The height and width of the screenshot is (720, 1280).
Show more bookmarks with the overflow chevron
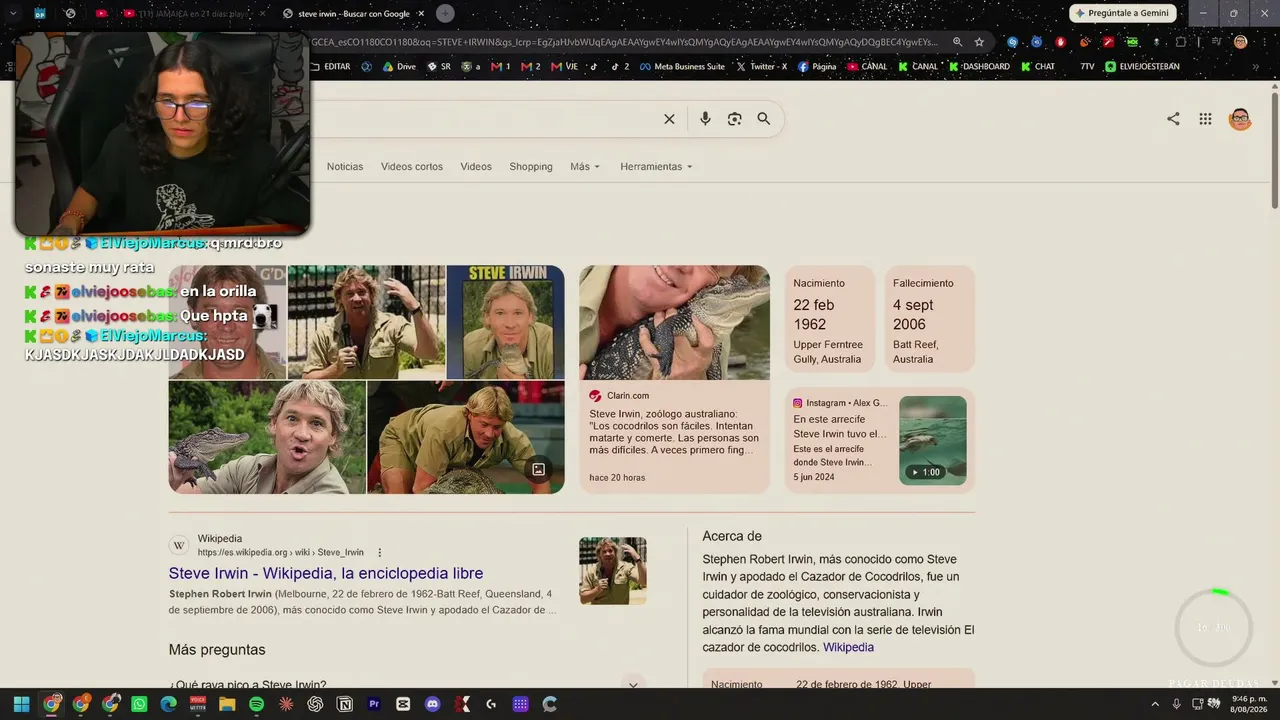(1255, 67)
